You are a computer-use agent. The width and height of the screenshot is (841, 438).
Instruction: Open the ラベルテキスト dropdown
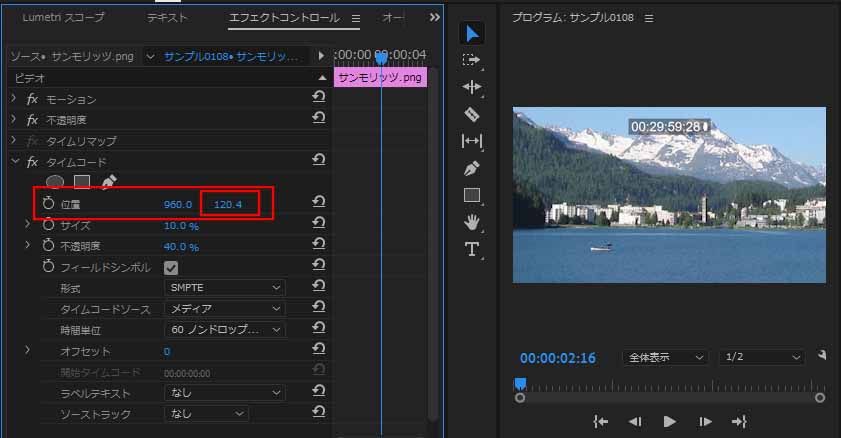pos(224,393)
